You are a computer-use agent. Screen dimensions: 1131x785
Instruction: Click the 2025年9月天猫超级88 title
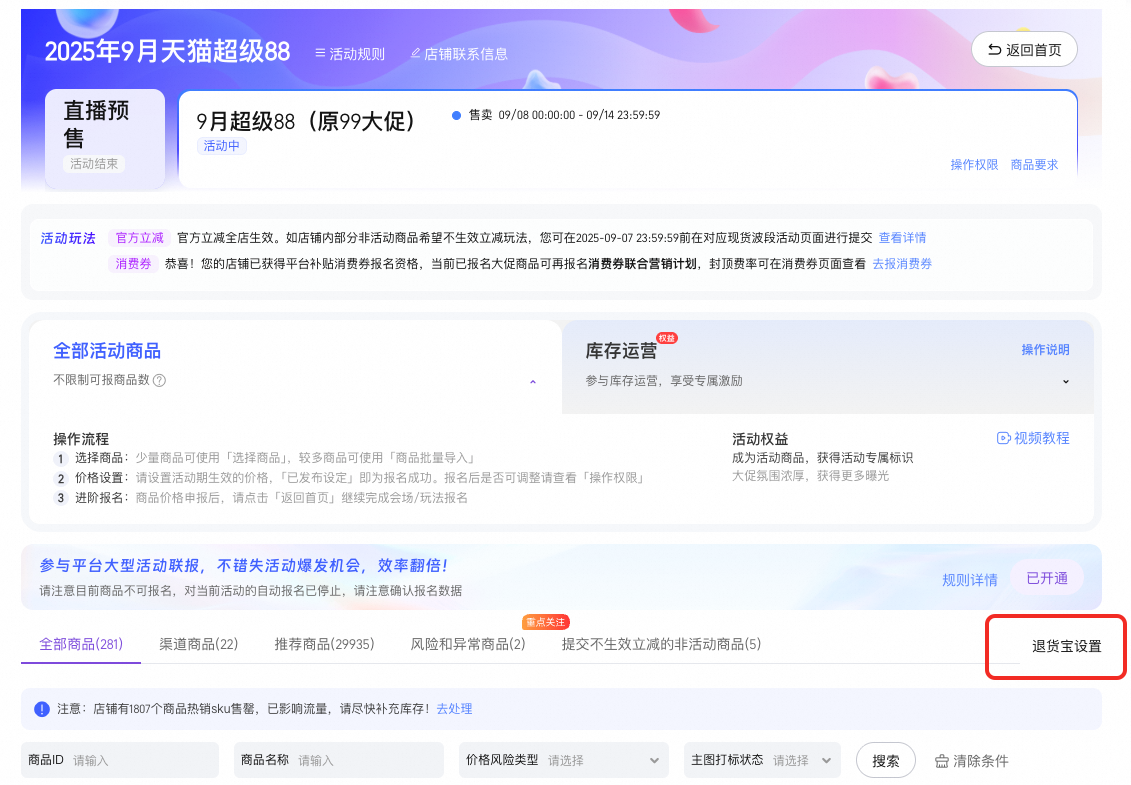coord(167,51)
